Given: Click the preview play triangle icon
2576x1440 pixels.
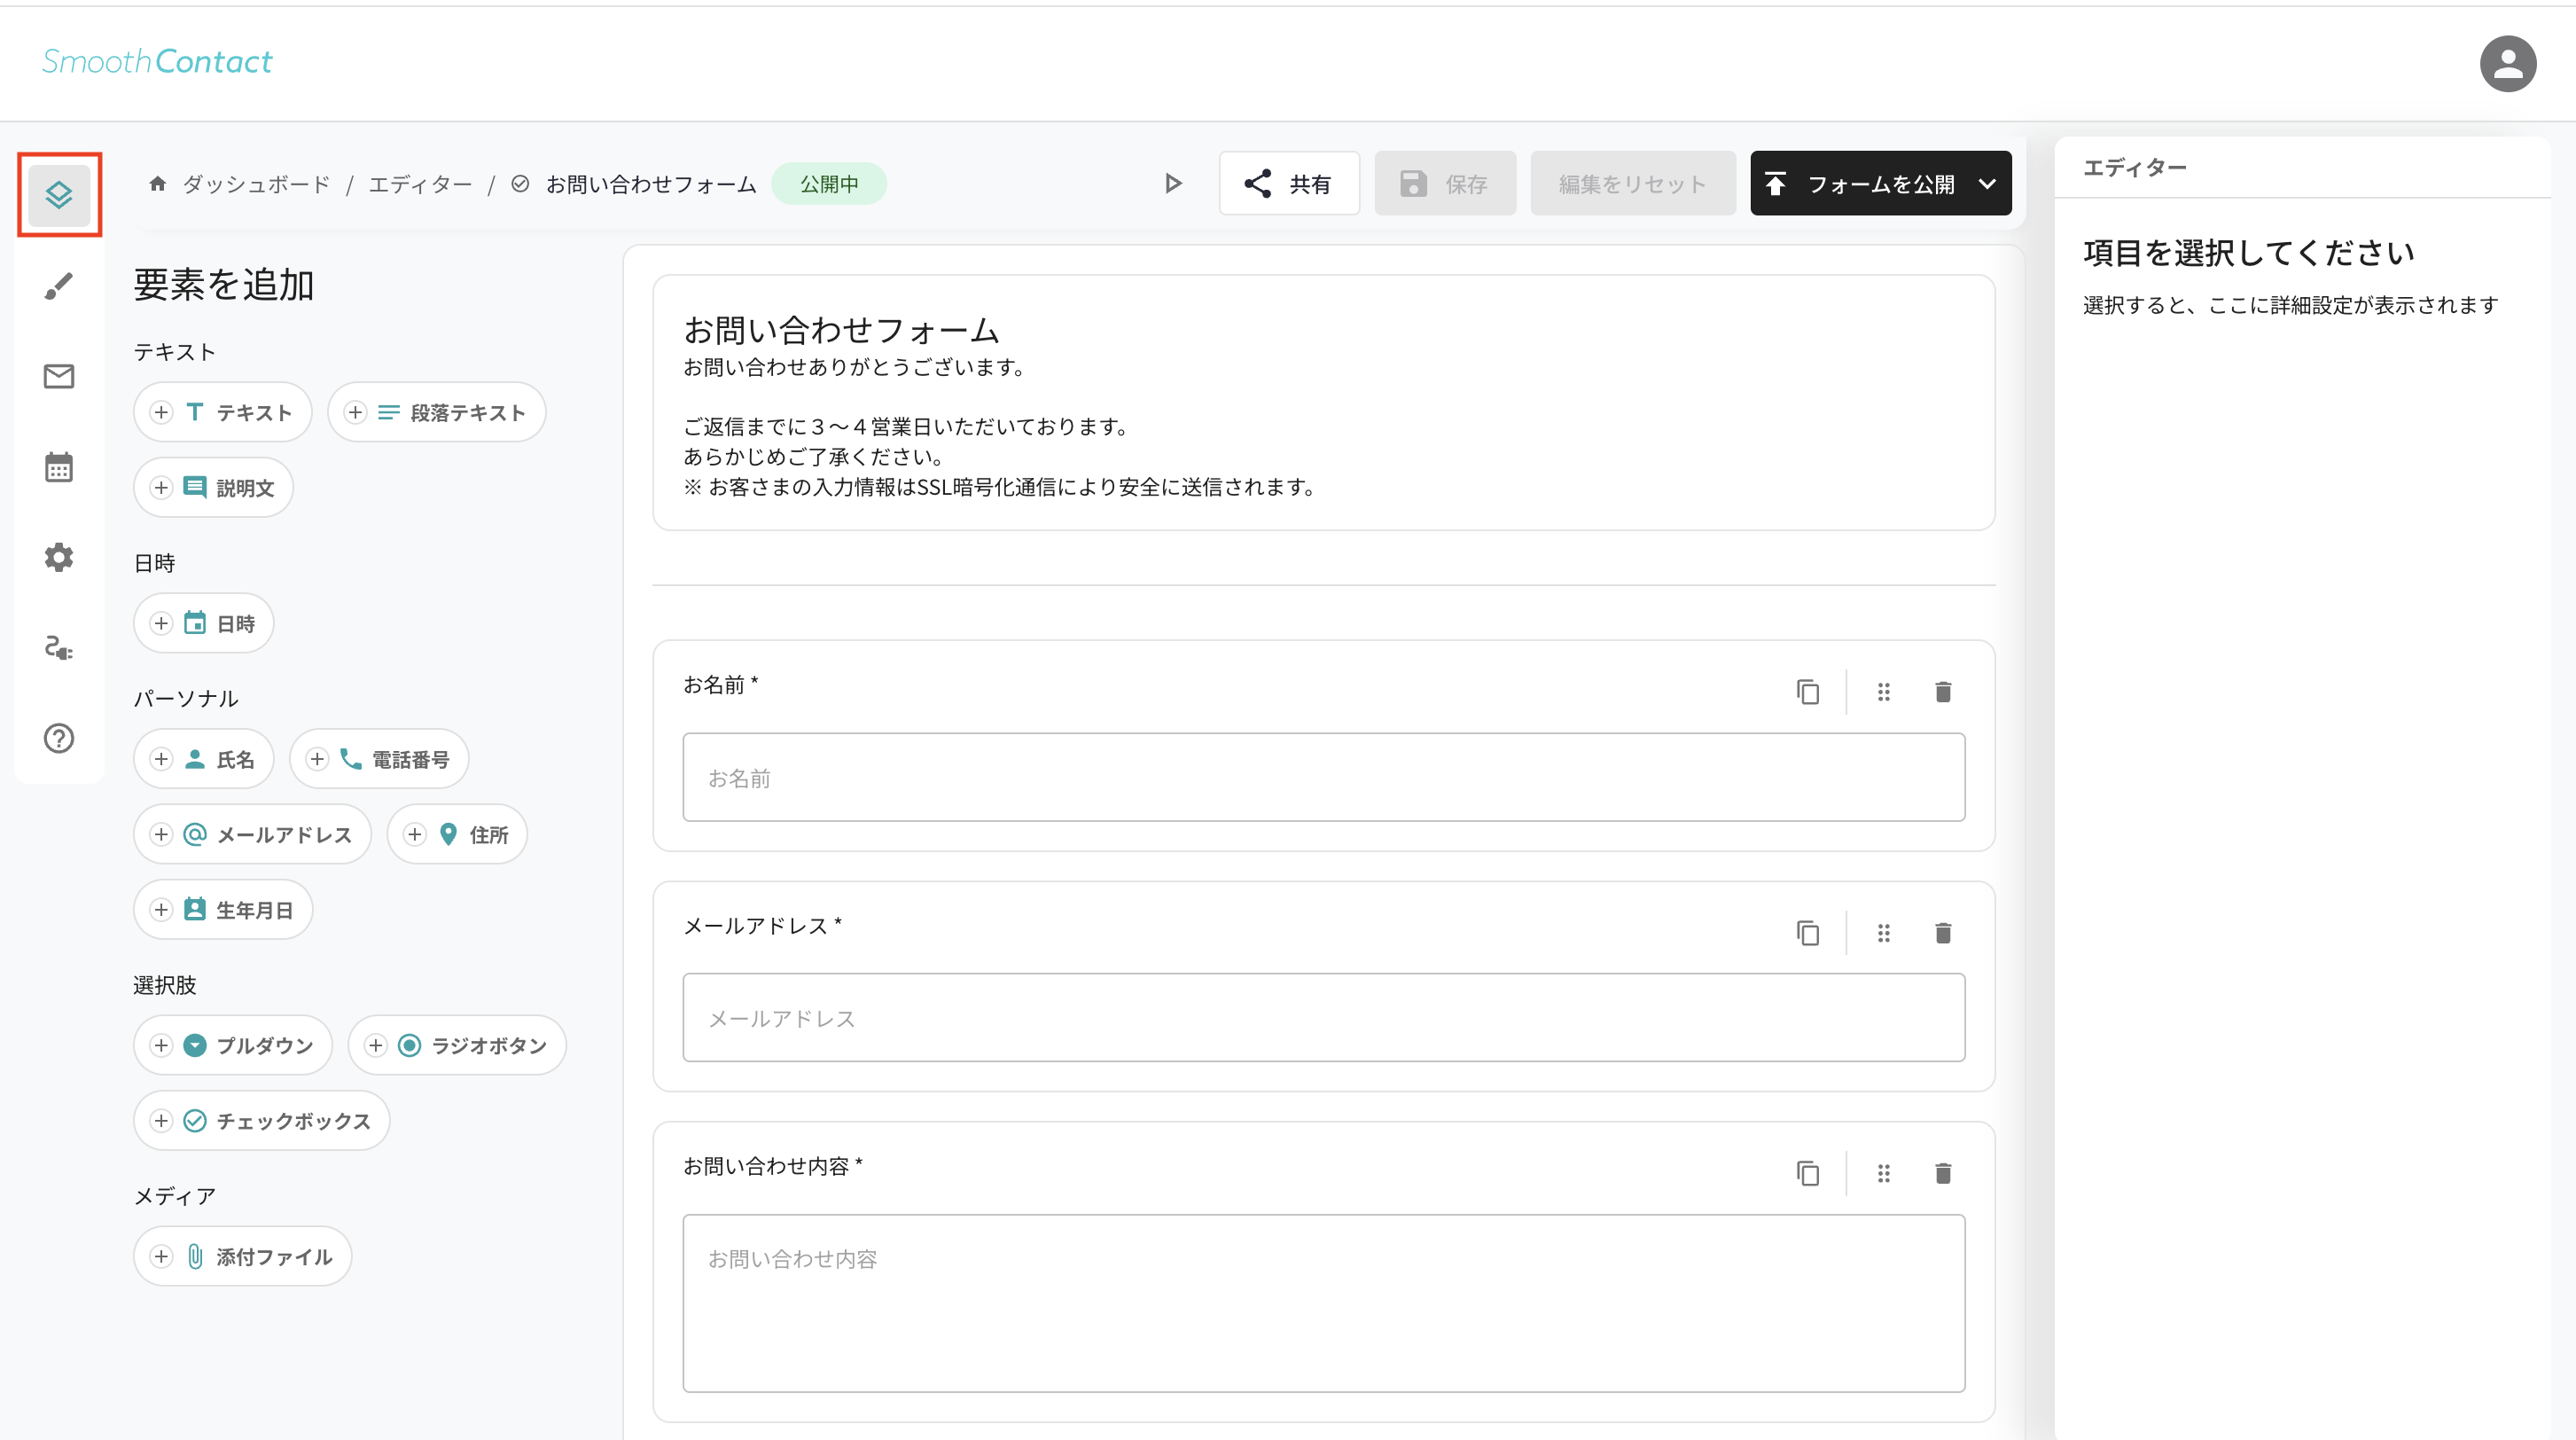Looking at the screenshot, I should pos(1173,183).
